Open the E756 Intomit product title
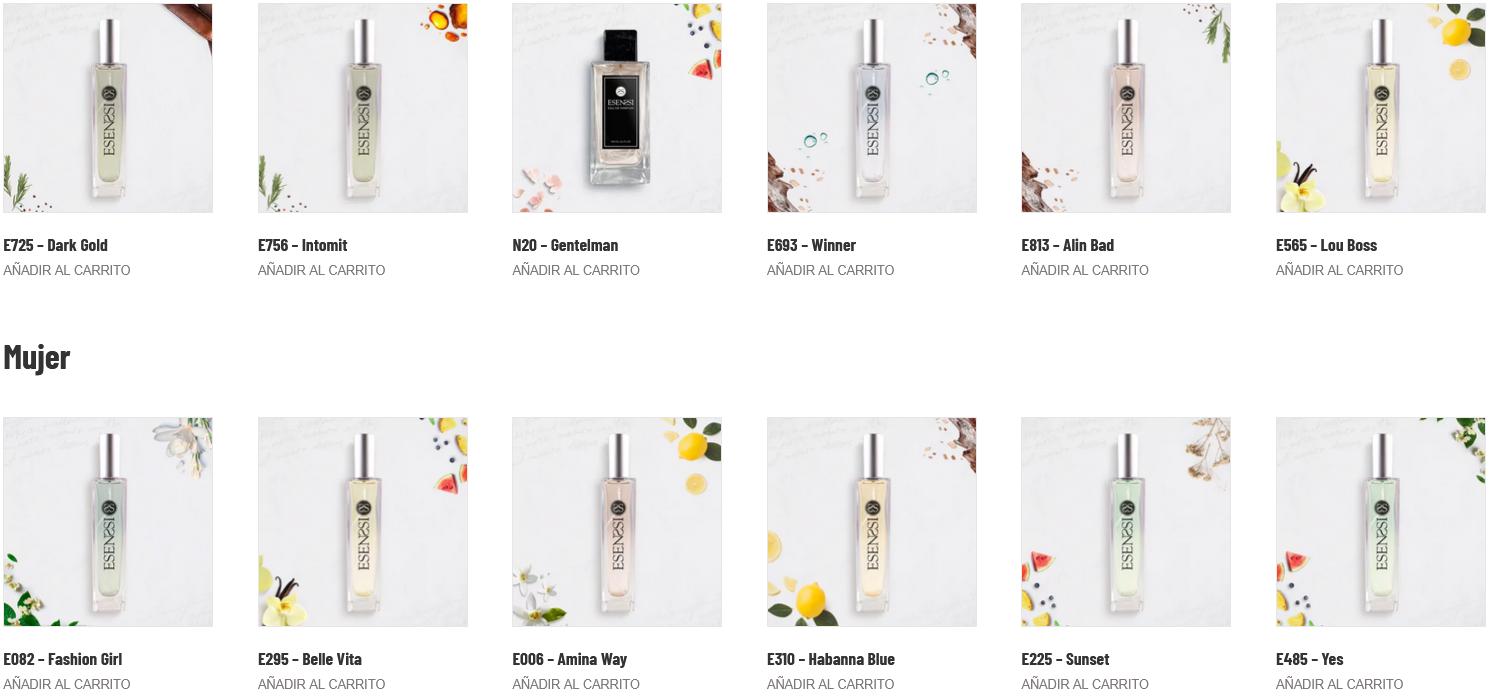1490x698 pixels. point(302,245)
